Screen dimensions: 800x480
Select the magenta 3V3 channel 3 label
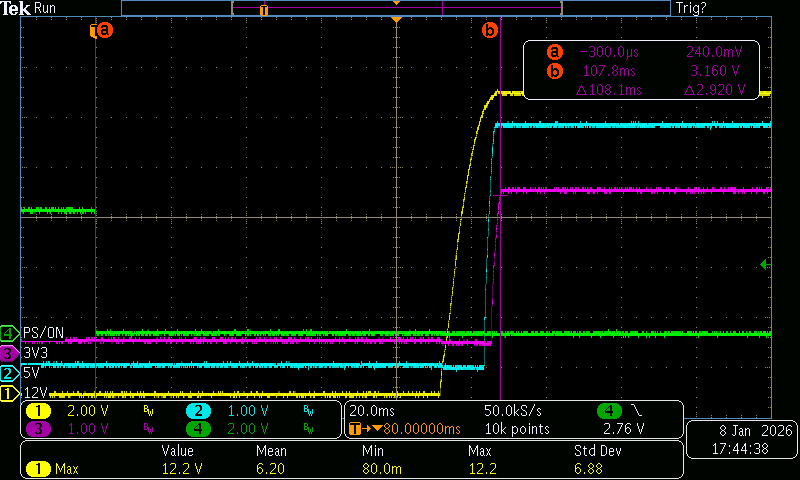pos(10,353)
